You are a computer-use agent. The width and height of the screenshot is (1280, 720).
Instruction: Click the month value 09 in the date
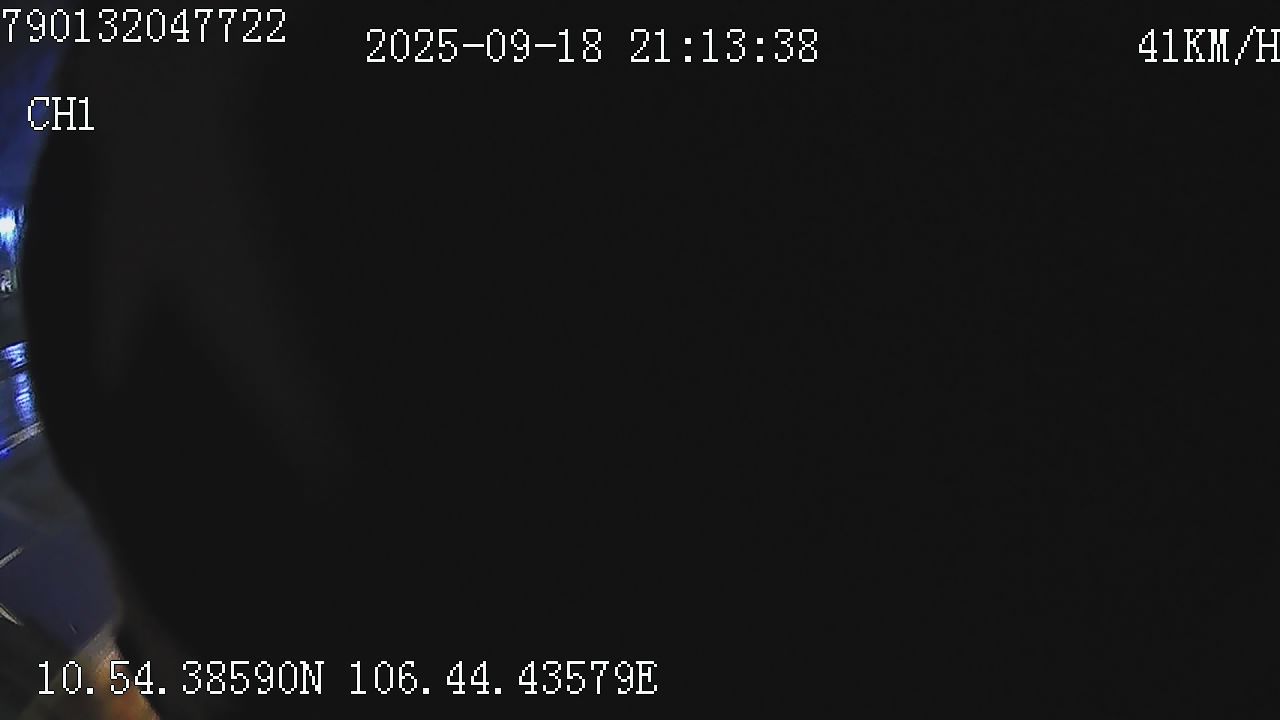pyautogui.click(x=508, y=47)
